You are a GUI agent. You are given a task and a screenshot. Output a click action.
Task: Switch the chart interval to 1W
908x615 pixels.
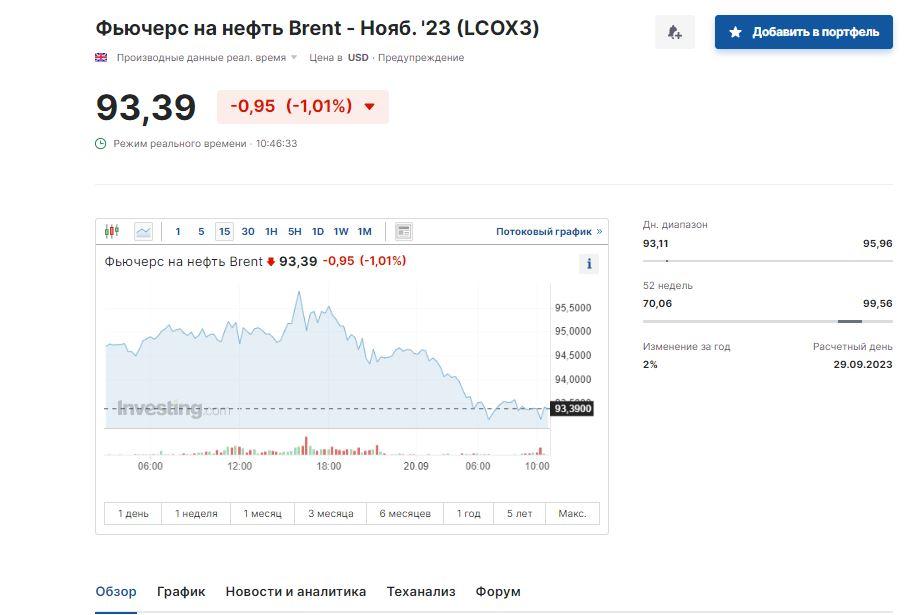tap(341, 231)
